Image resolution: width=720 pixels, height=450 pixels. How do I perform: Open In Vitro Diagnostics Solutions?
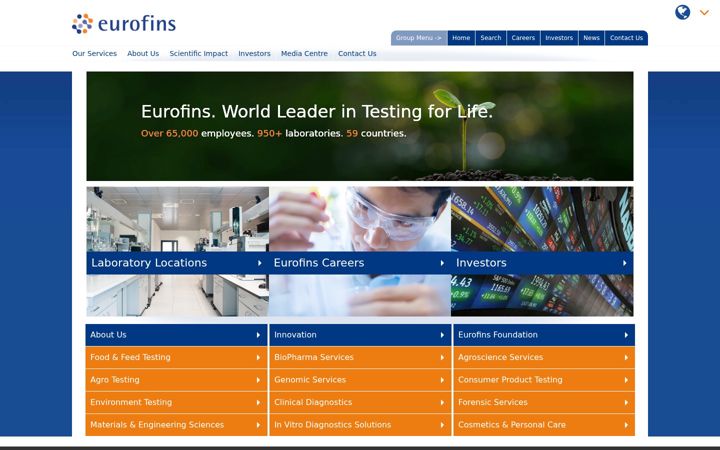click(360, 425)
